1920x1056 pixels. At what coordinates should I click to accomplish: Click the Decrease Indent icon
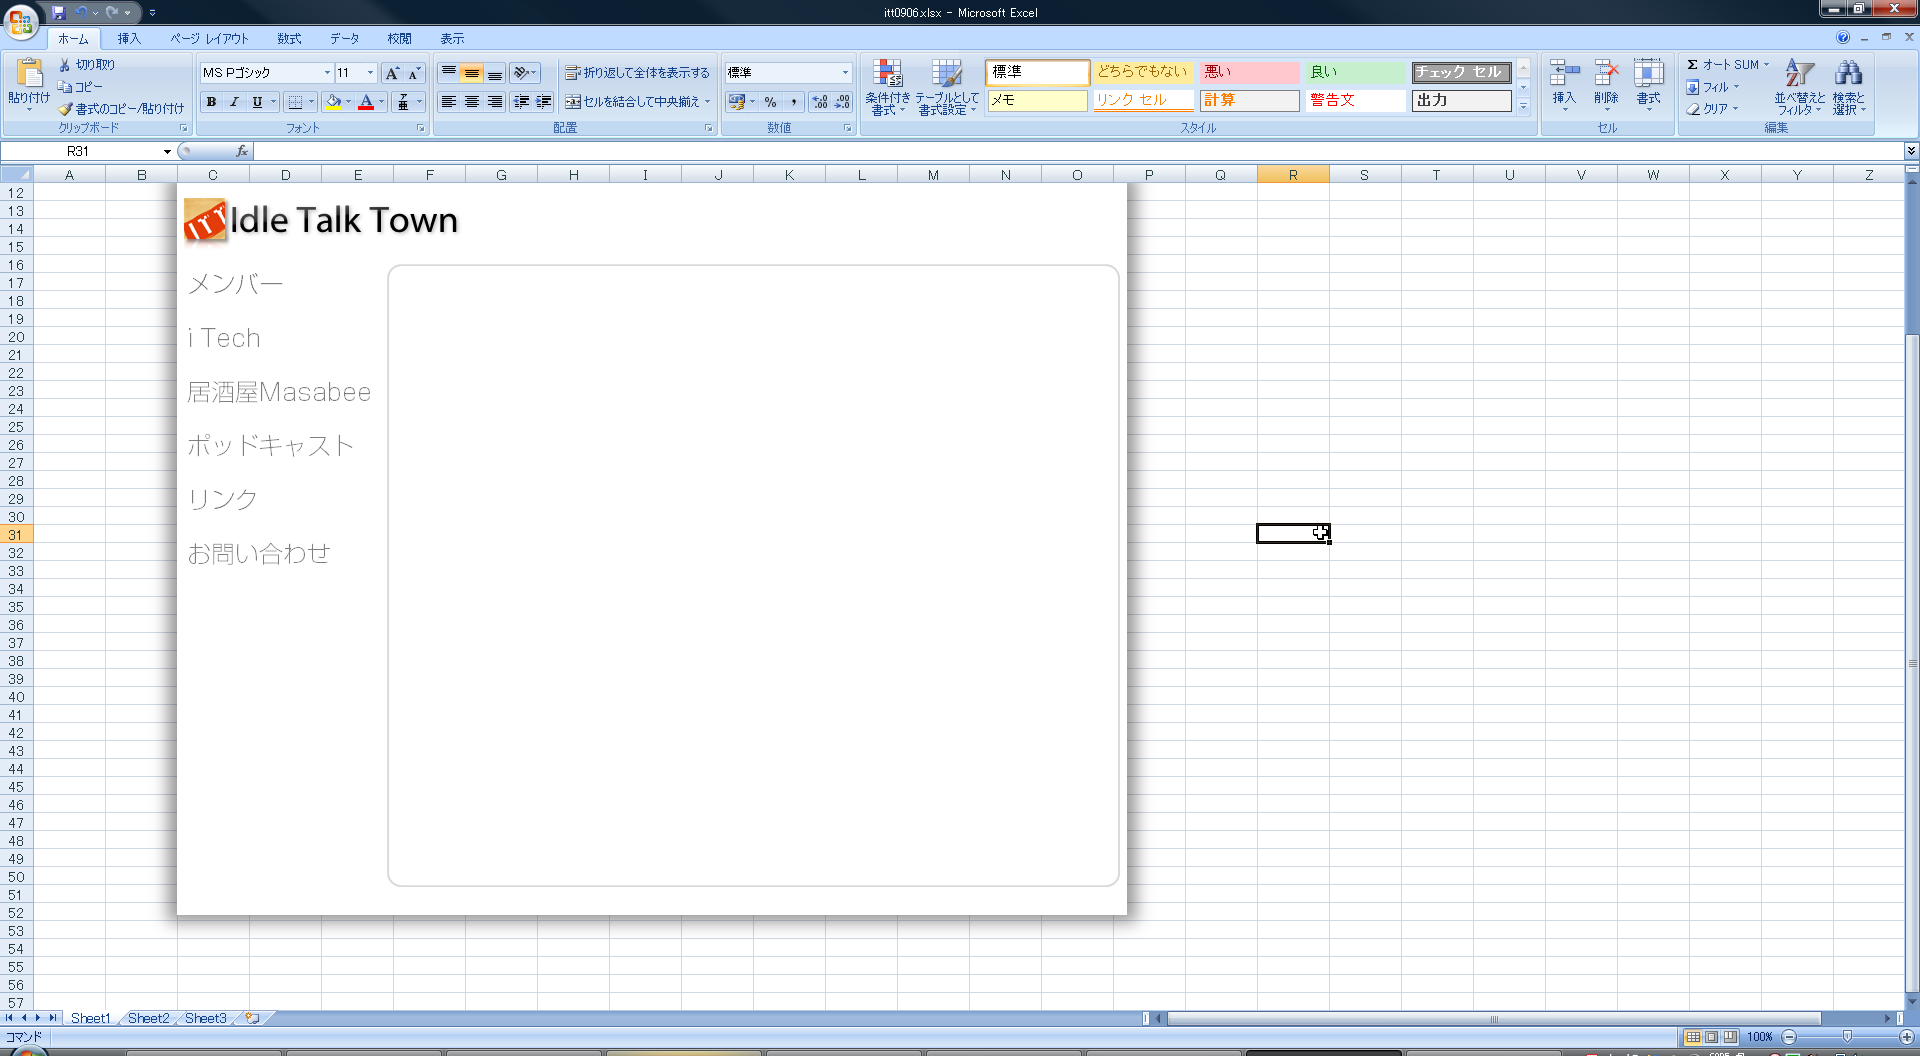click(x=521, y=102)
